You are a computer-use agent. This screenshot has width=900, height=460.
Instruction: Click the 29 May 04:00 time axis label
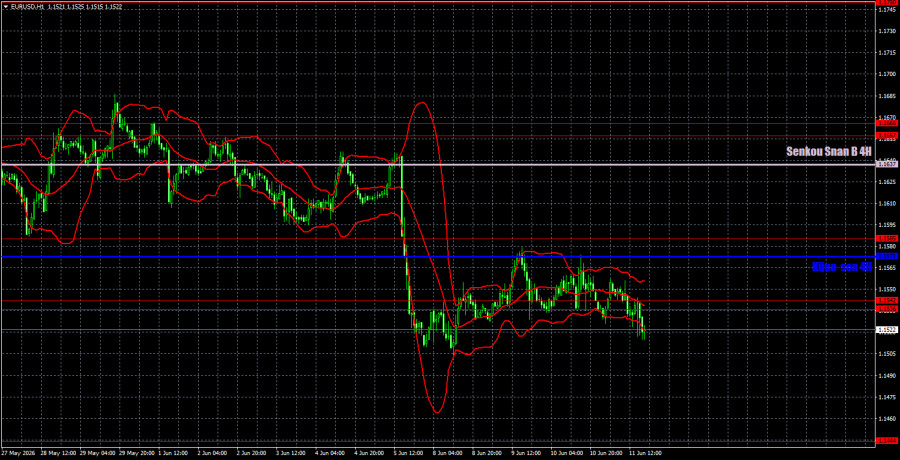click(97, 453)
